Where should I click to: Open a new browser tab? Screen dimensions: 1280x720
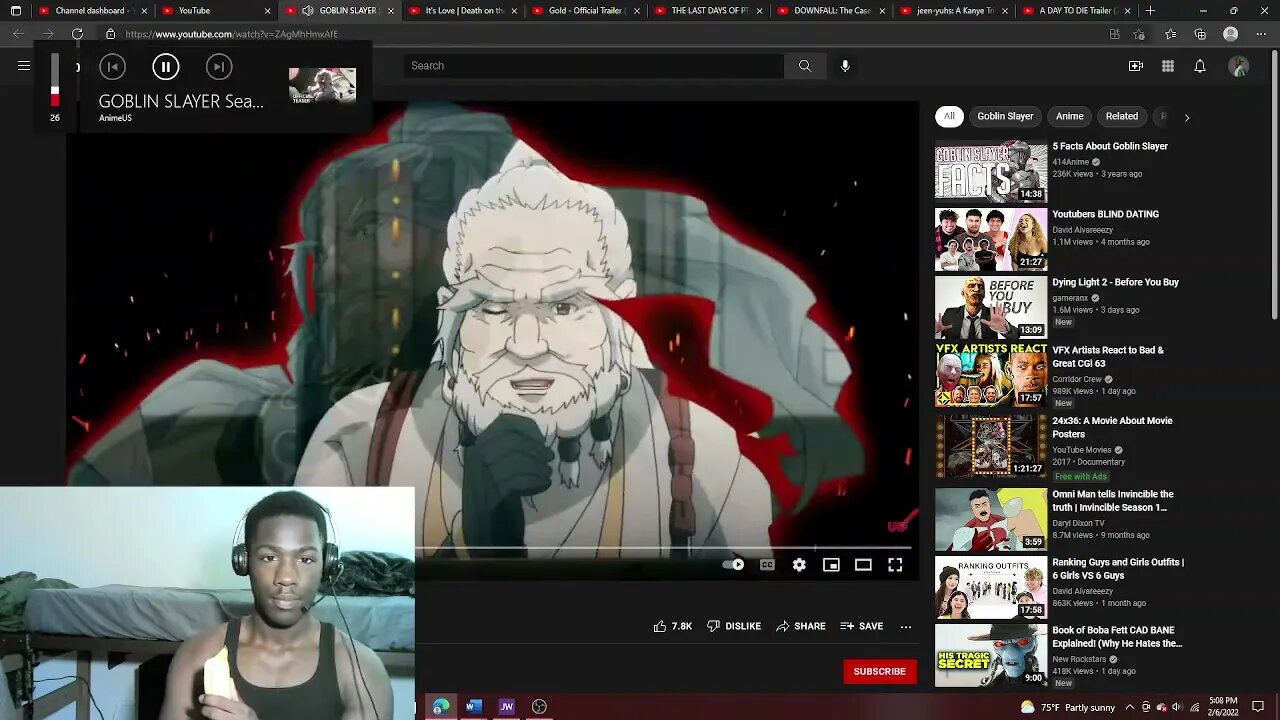pos(1150,11)
